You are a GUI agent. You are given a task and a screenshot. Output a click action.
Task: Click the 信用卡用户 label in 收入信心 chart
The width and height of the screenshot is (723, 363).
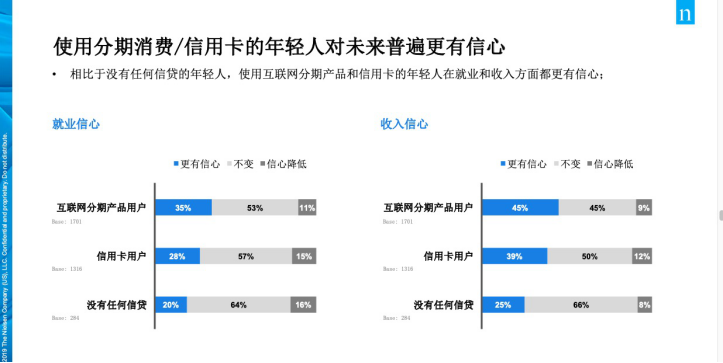click(x=448, y=256)
